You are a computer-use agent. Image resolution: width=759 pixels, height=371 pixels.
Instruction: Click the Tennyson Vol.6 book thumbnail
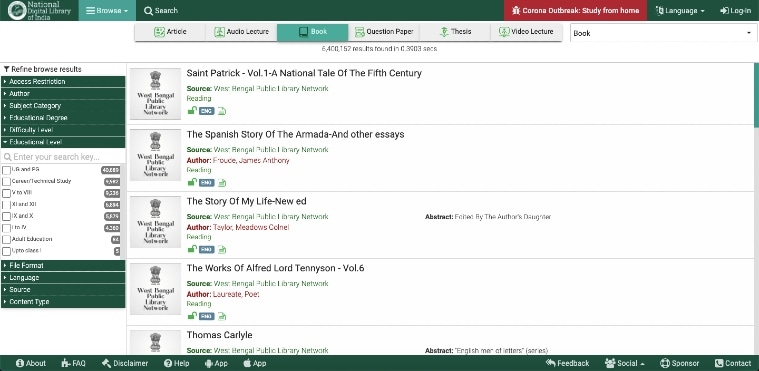point(155,289)
